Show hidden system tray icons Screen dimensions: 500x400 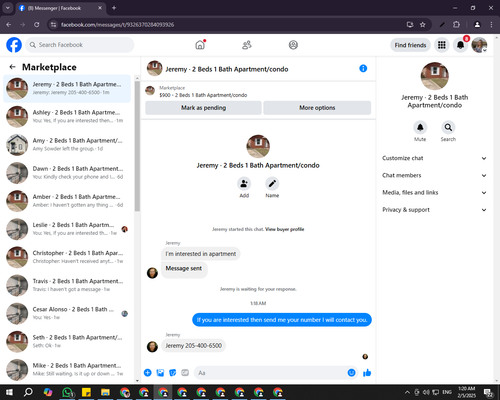tap(407, 392)
